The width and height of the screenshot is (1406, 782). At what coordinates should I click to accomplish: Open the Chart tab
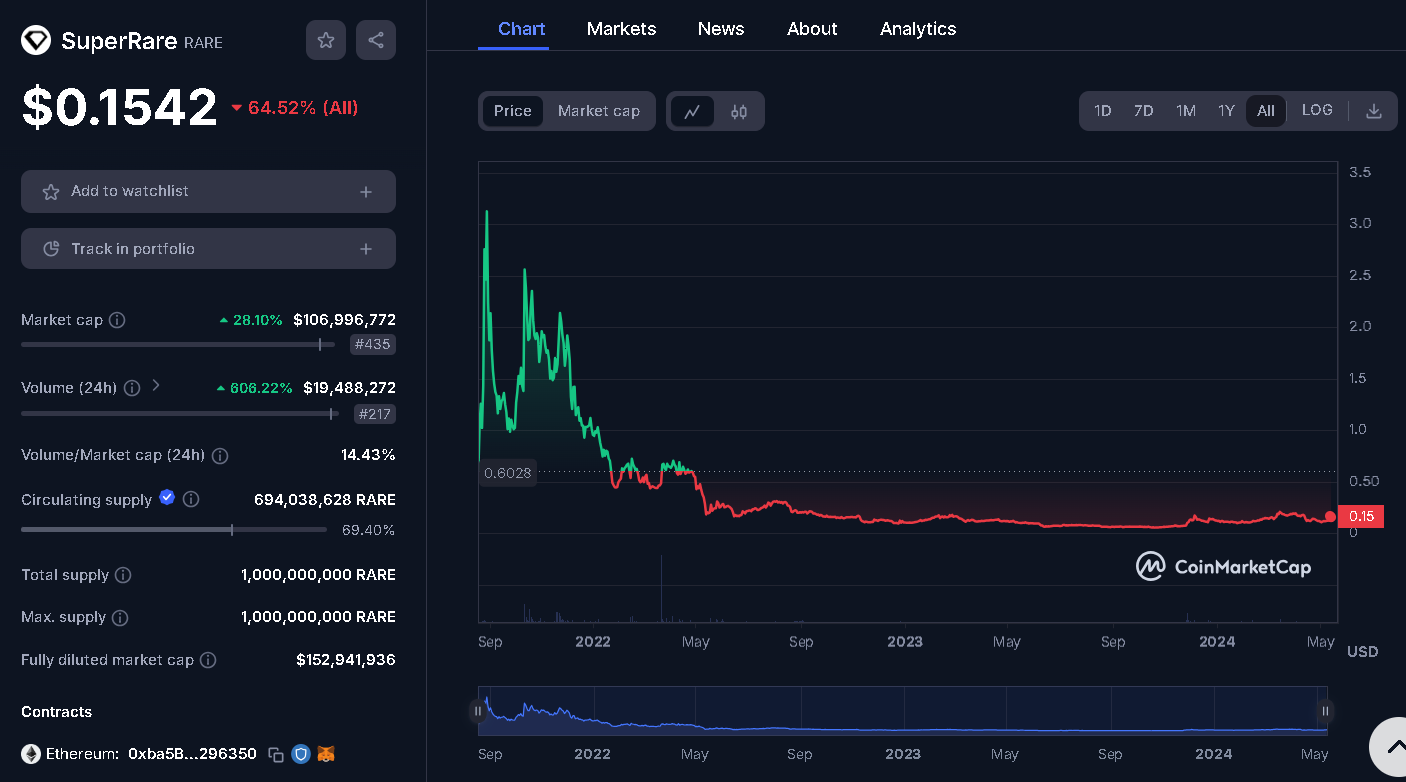[x=522, y=29]
